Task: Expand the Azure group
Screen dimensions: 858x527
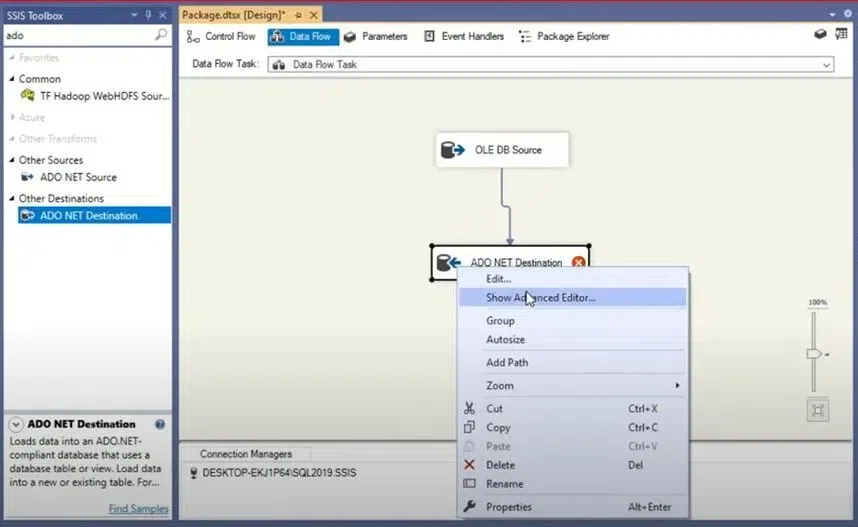Action: (x=12, y=117)
